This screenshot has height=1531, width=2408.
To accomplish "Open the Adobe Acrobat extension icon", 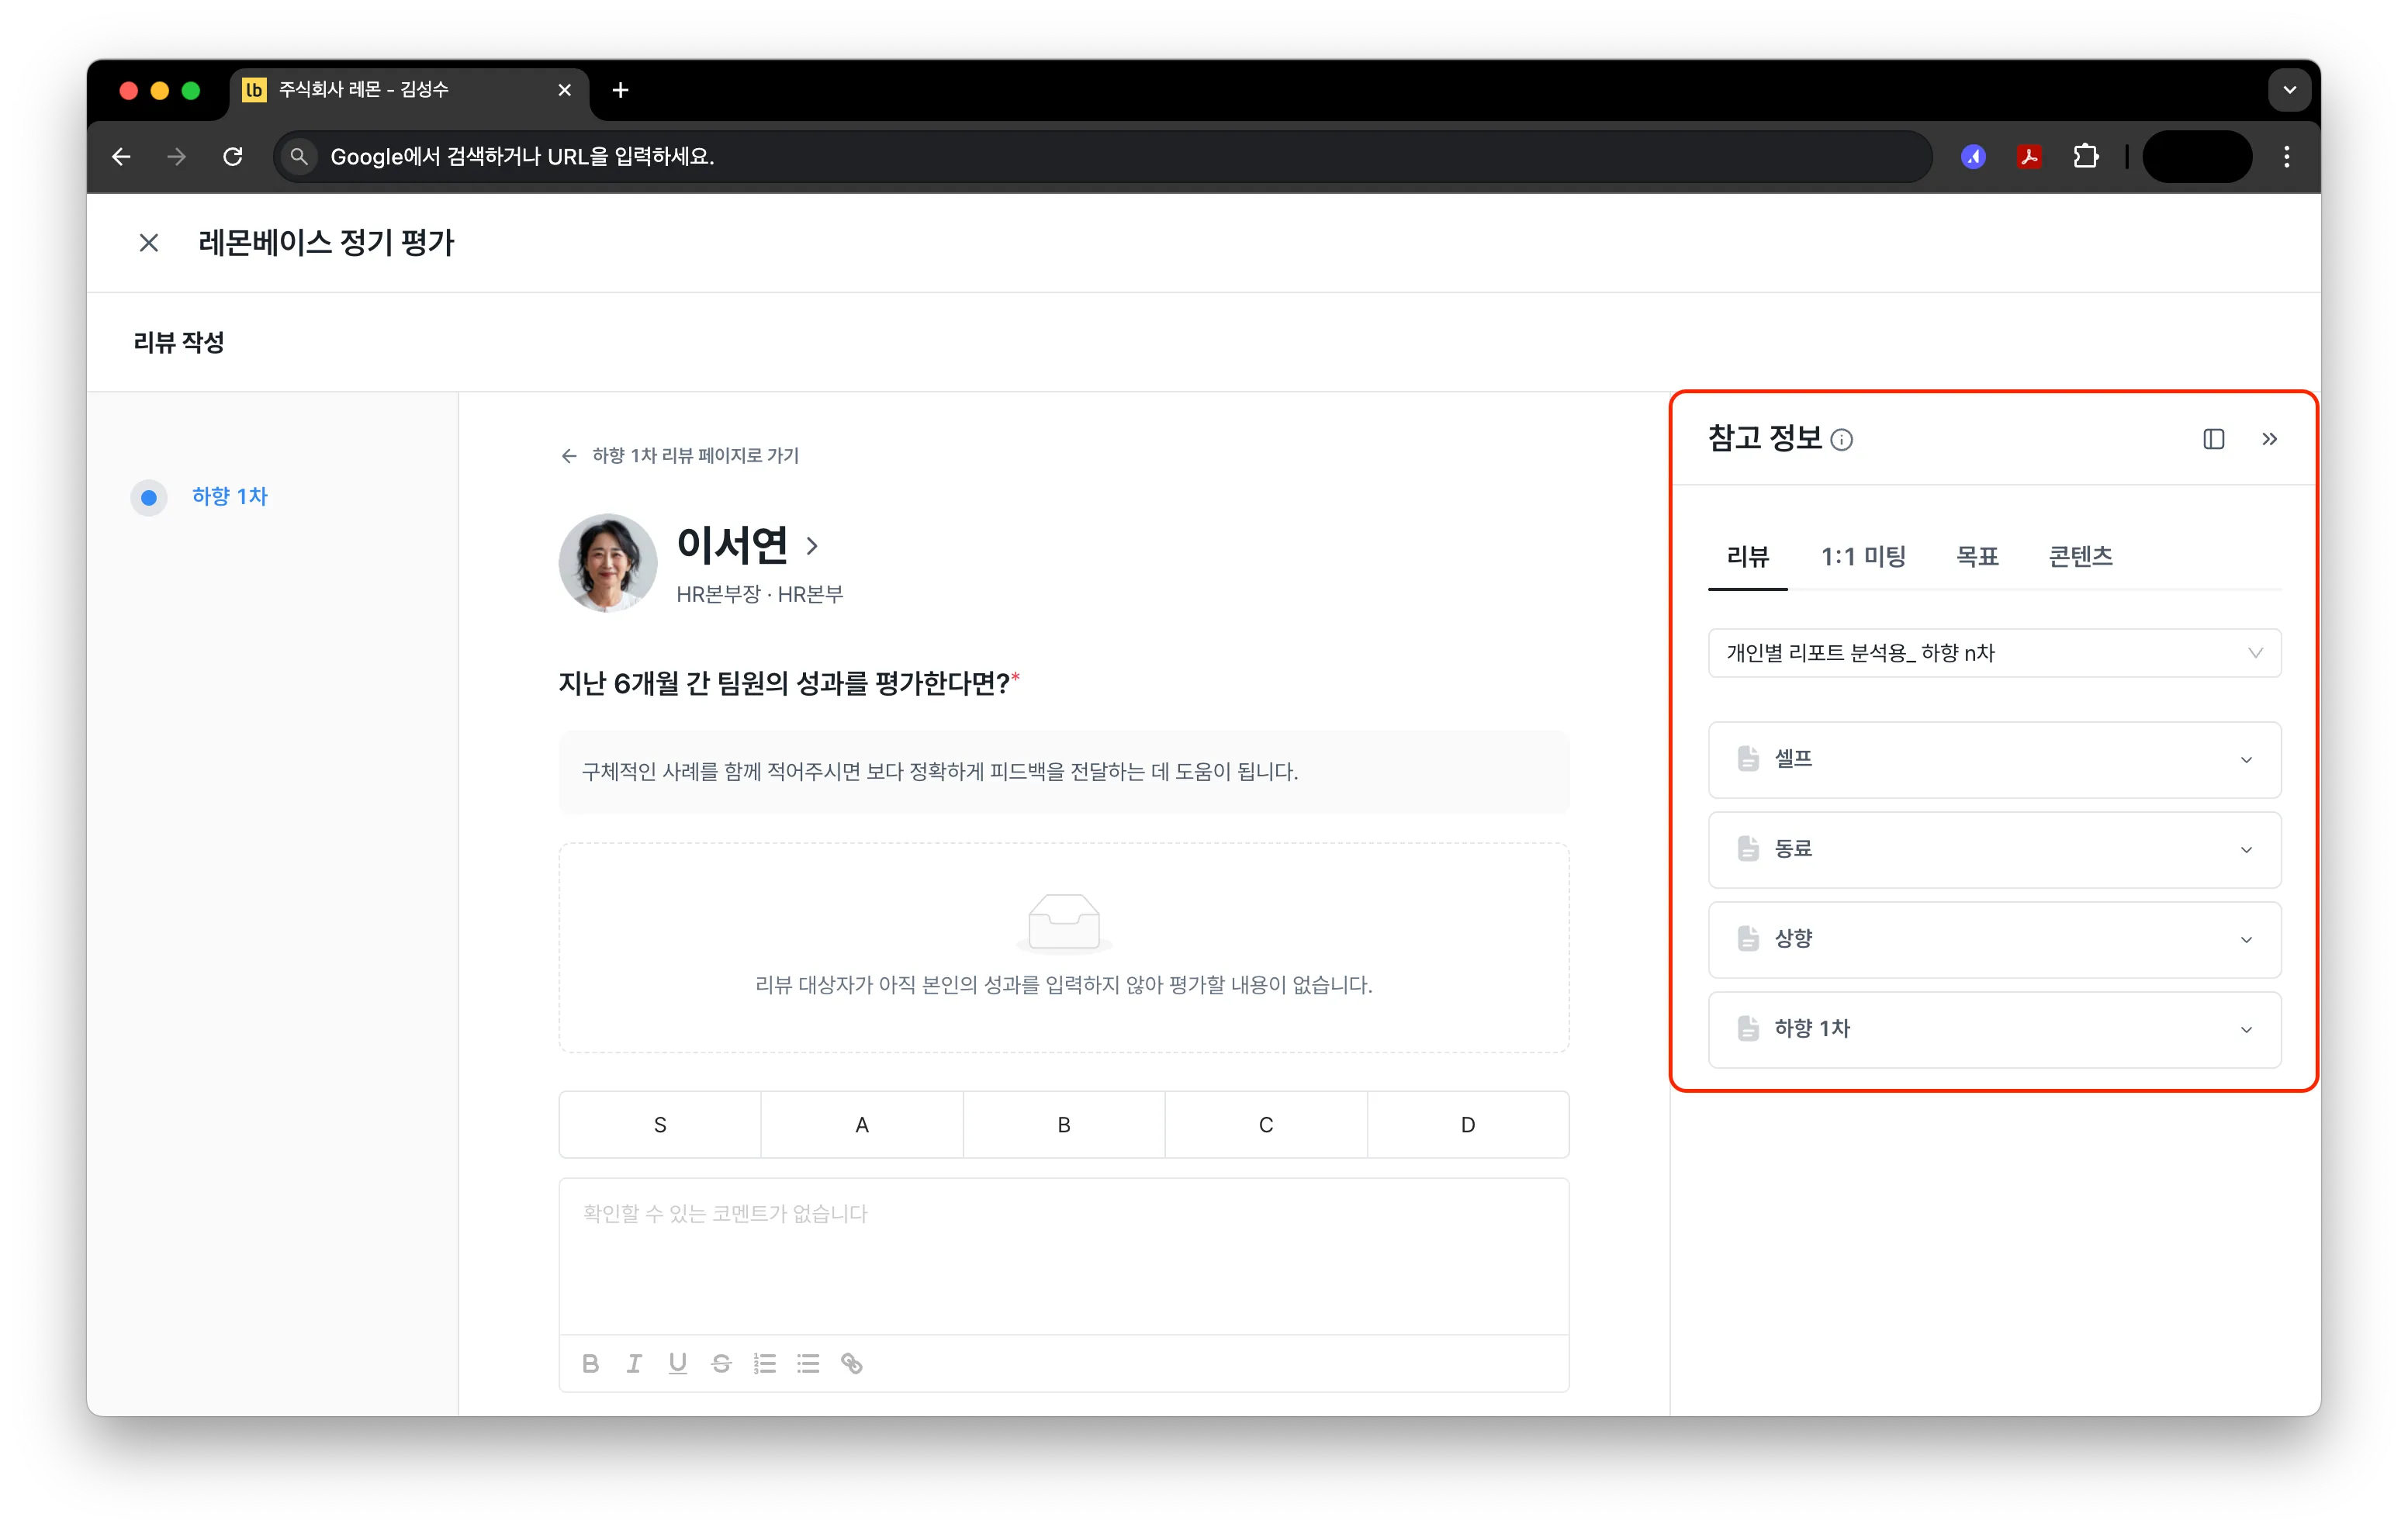I will tap(2029, 157).
